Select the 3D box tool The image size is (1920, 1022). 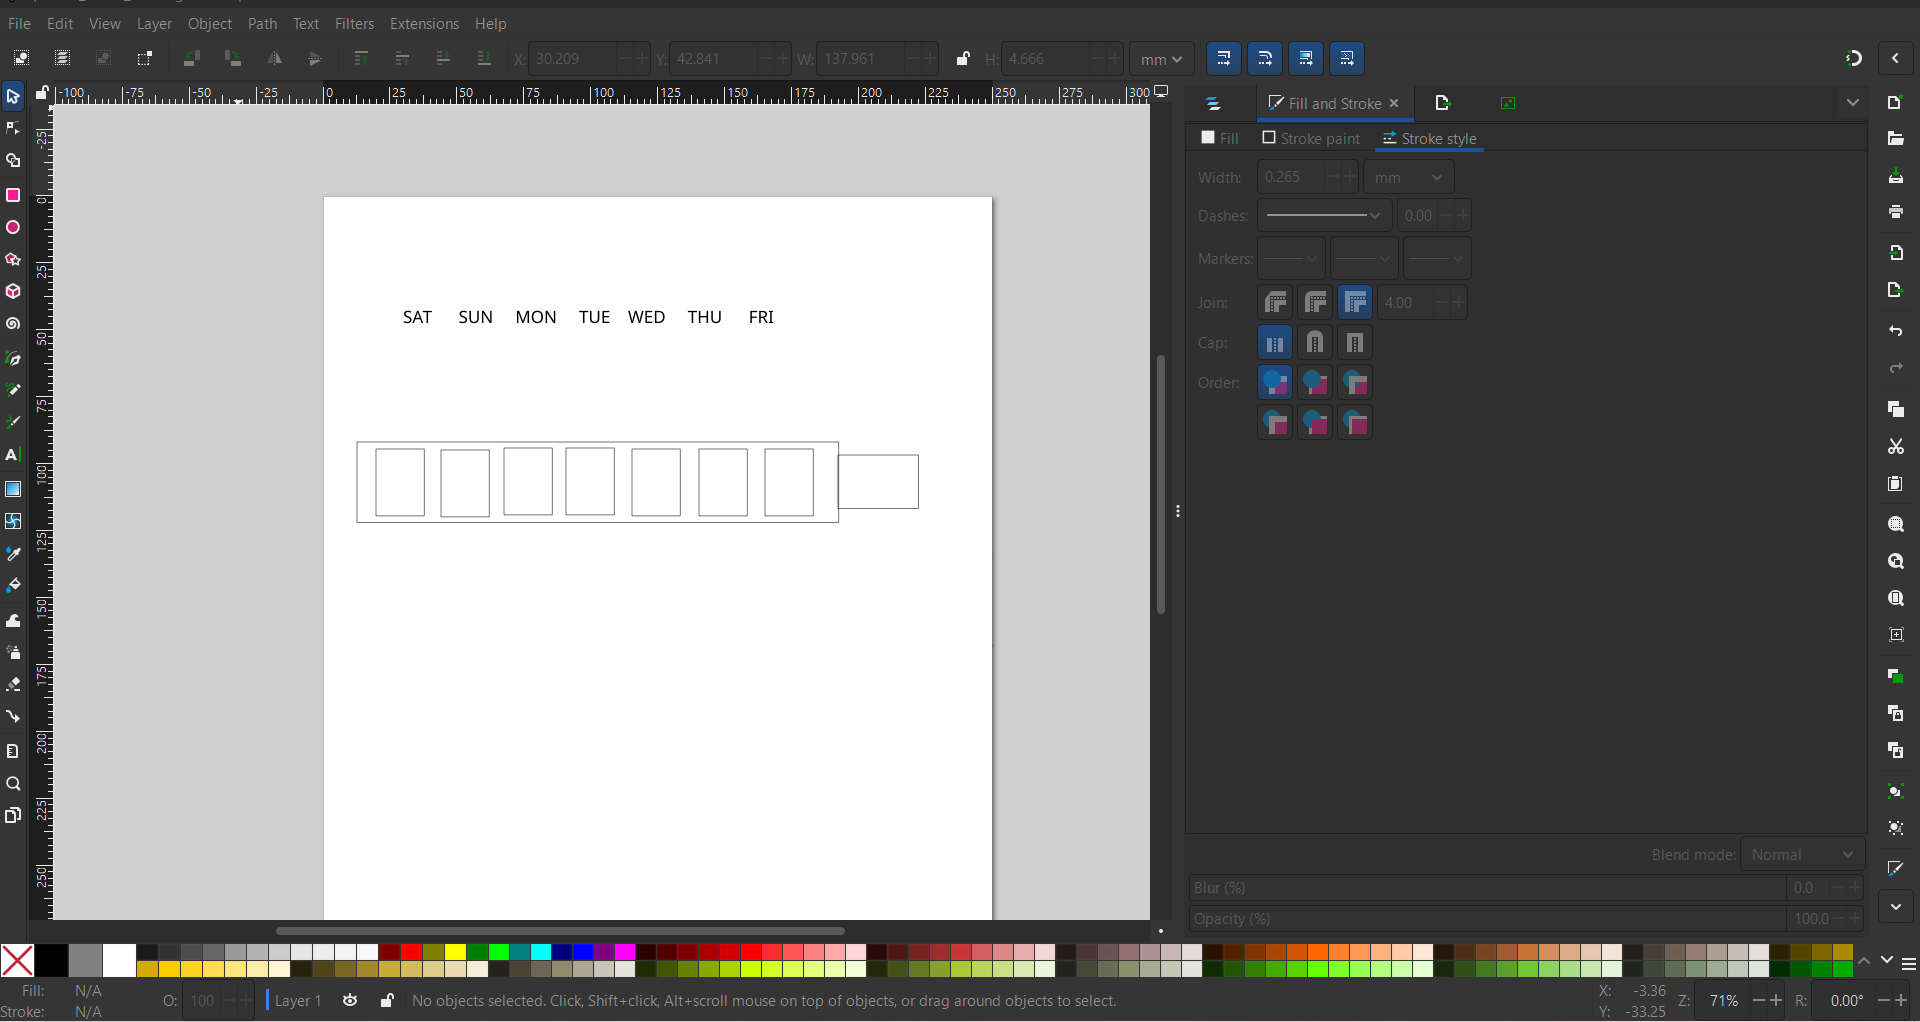(x=13, y=292)
